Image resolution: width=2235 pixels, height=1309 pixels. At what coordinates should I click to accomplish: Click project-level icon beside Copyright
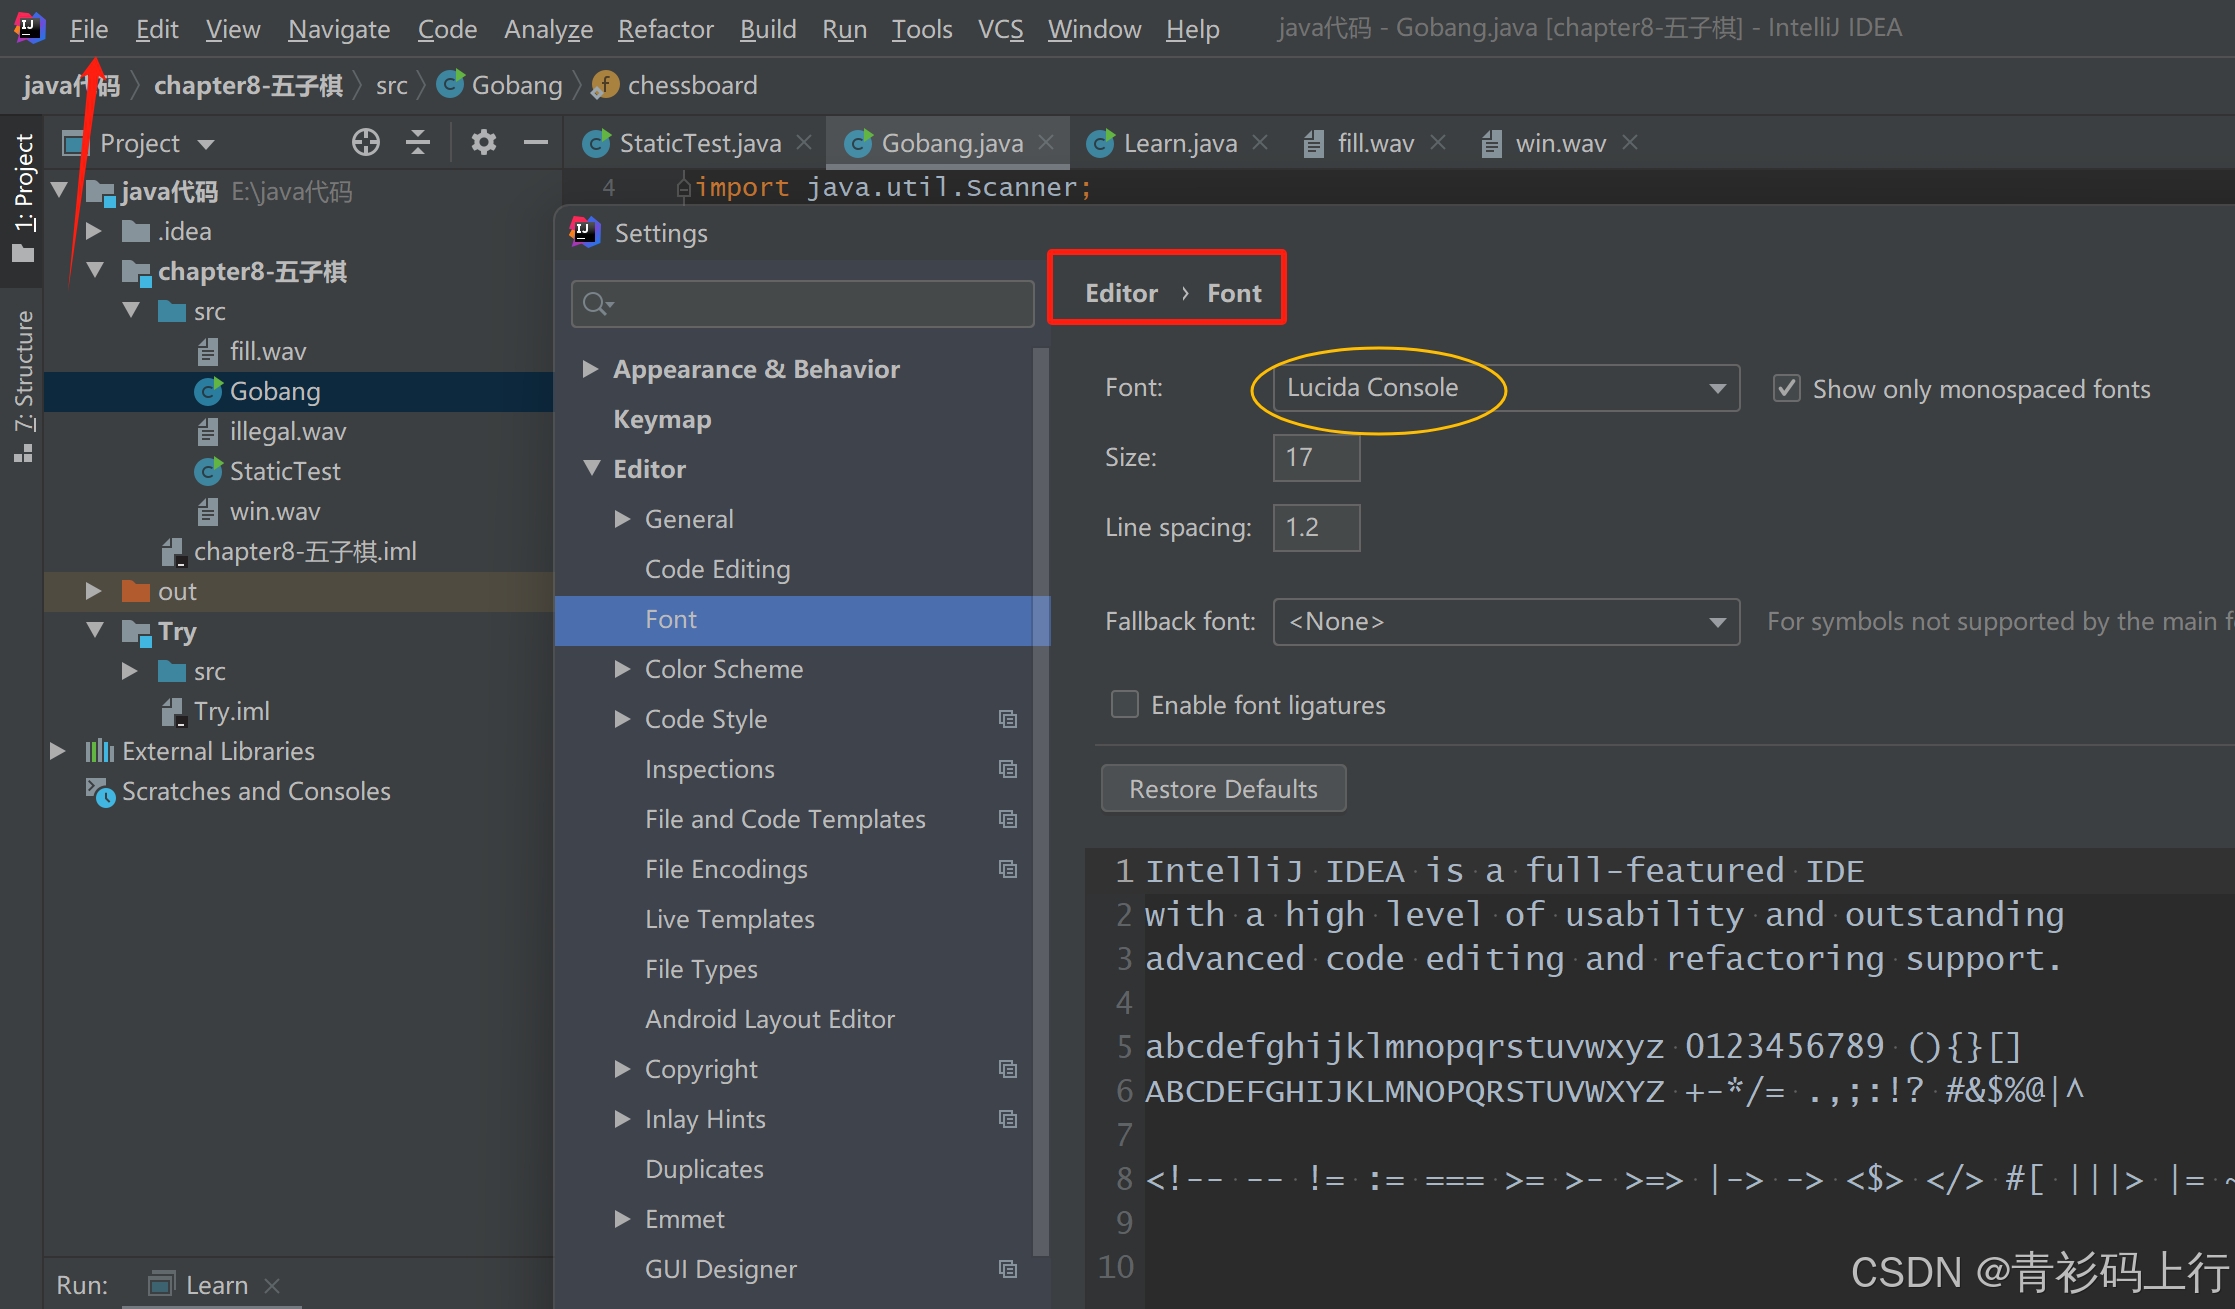coord(1008,1069)
